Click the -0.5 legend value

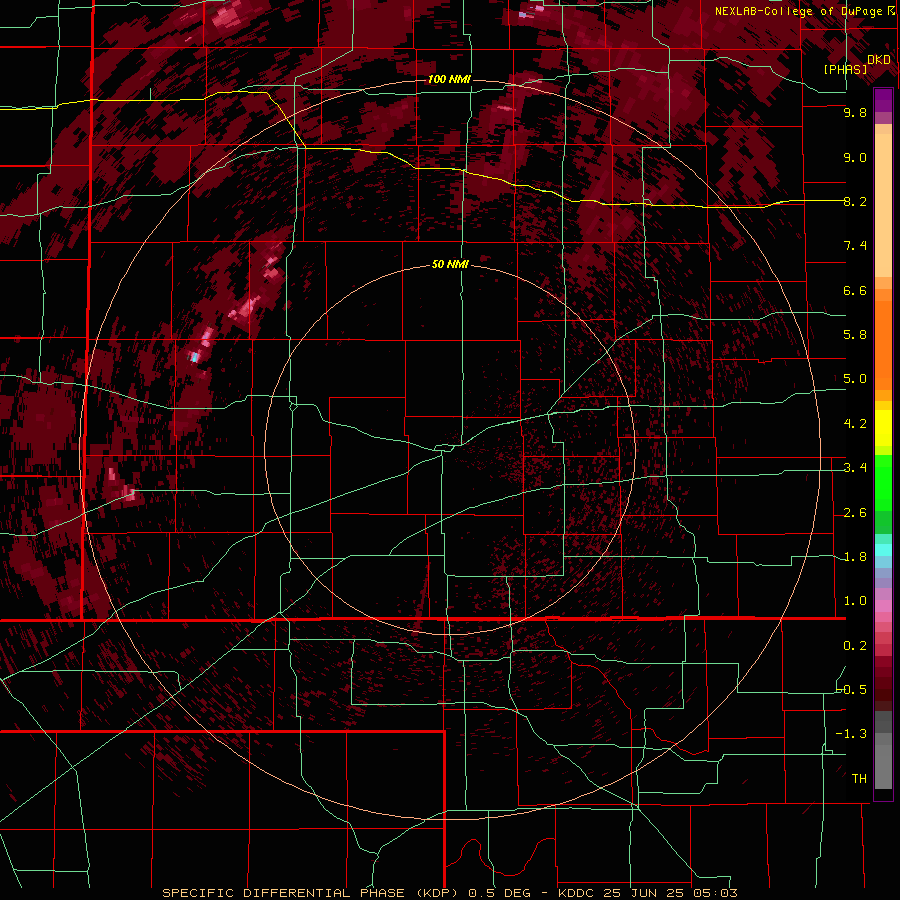pyautogui.click(x=852, y=690)
